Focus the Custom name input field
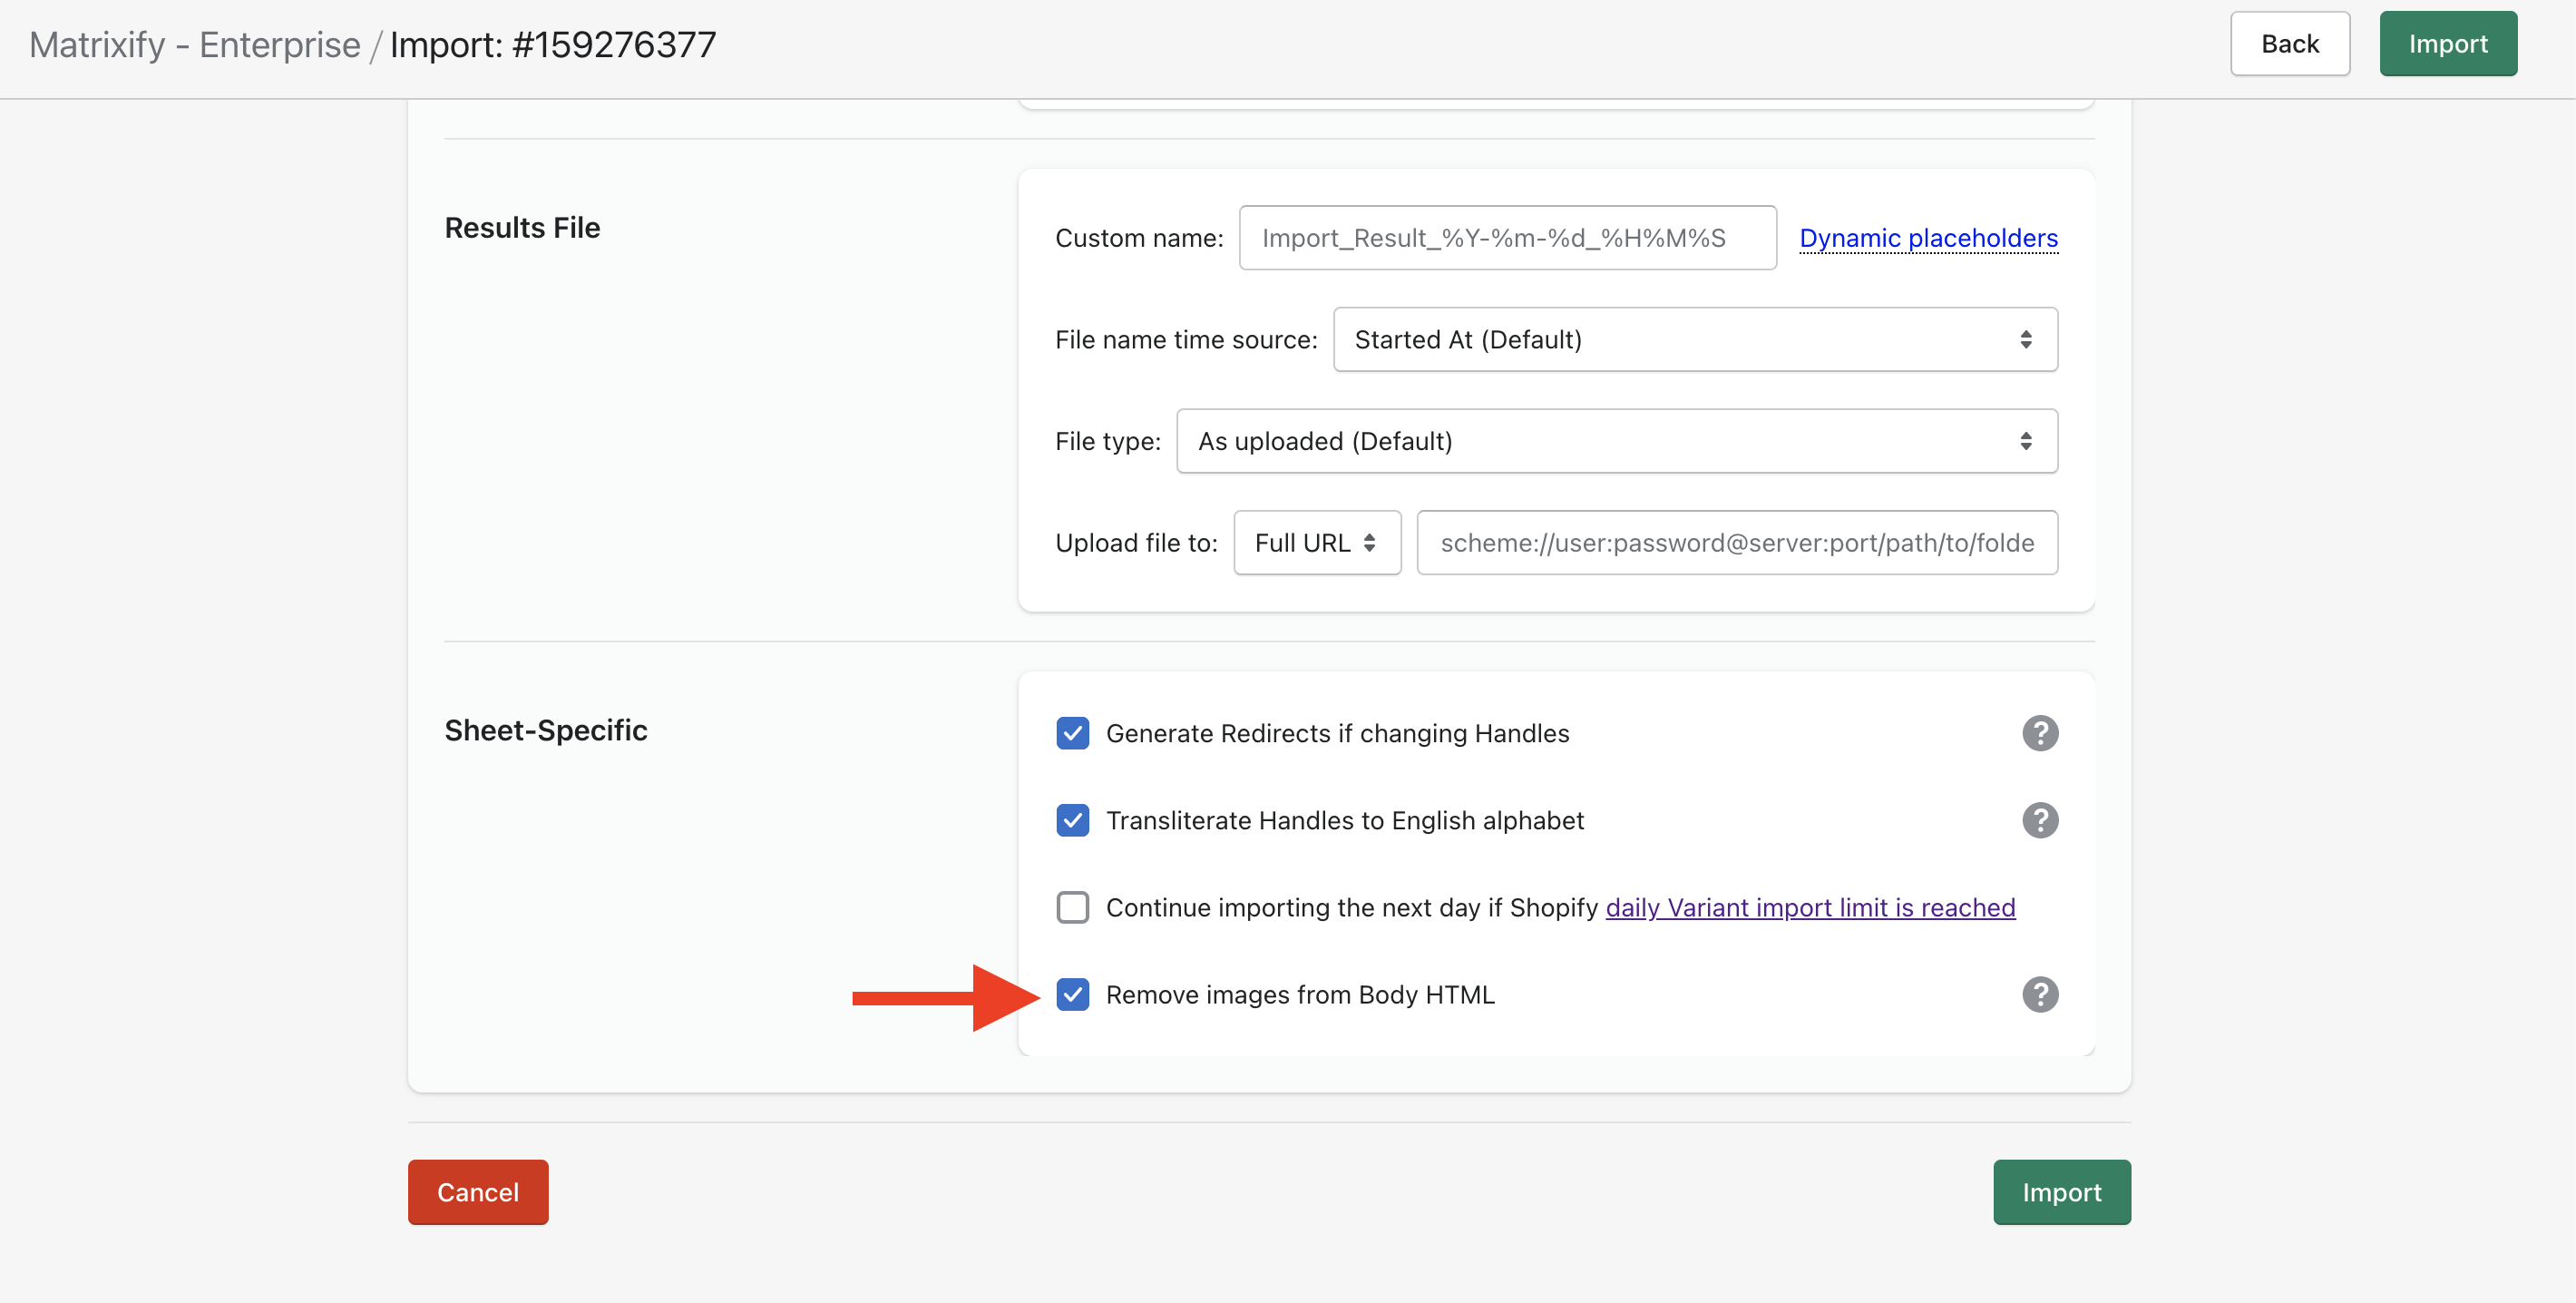The width and height of the screenshot is (2576, 1303). point(1507,238)
